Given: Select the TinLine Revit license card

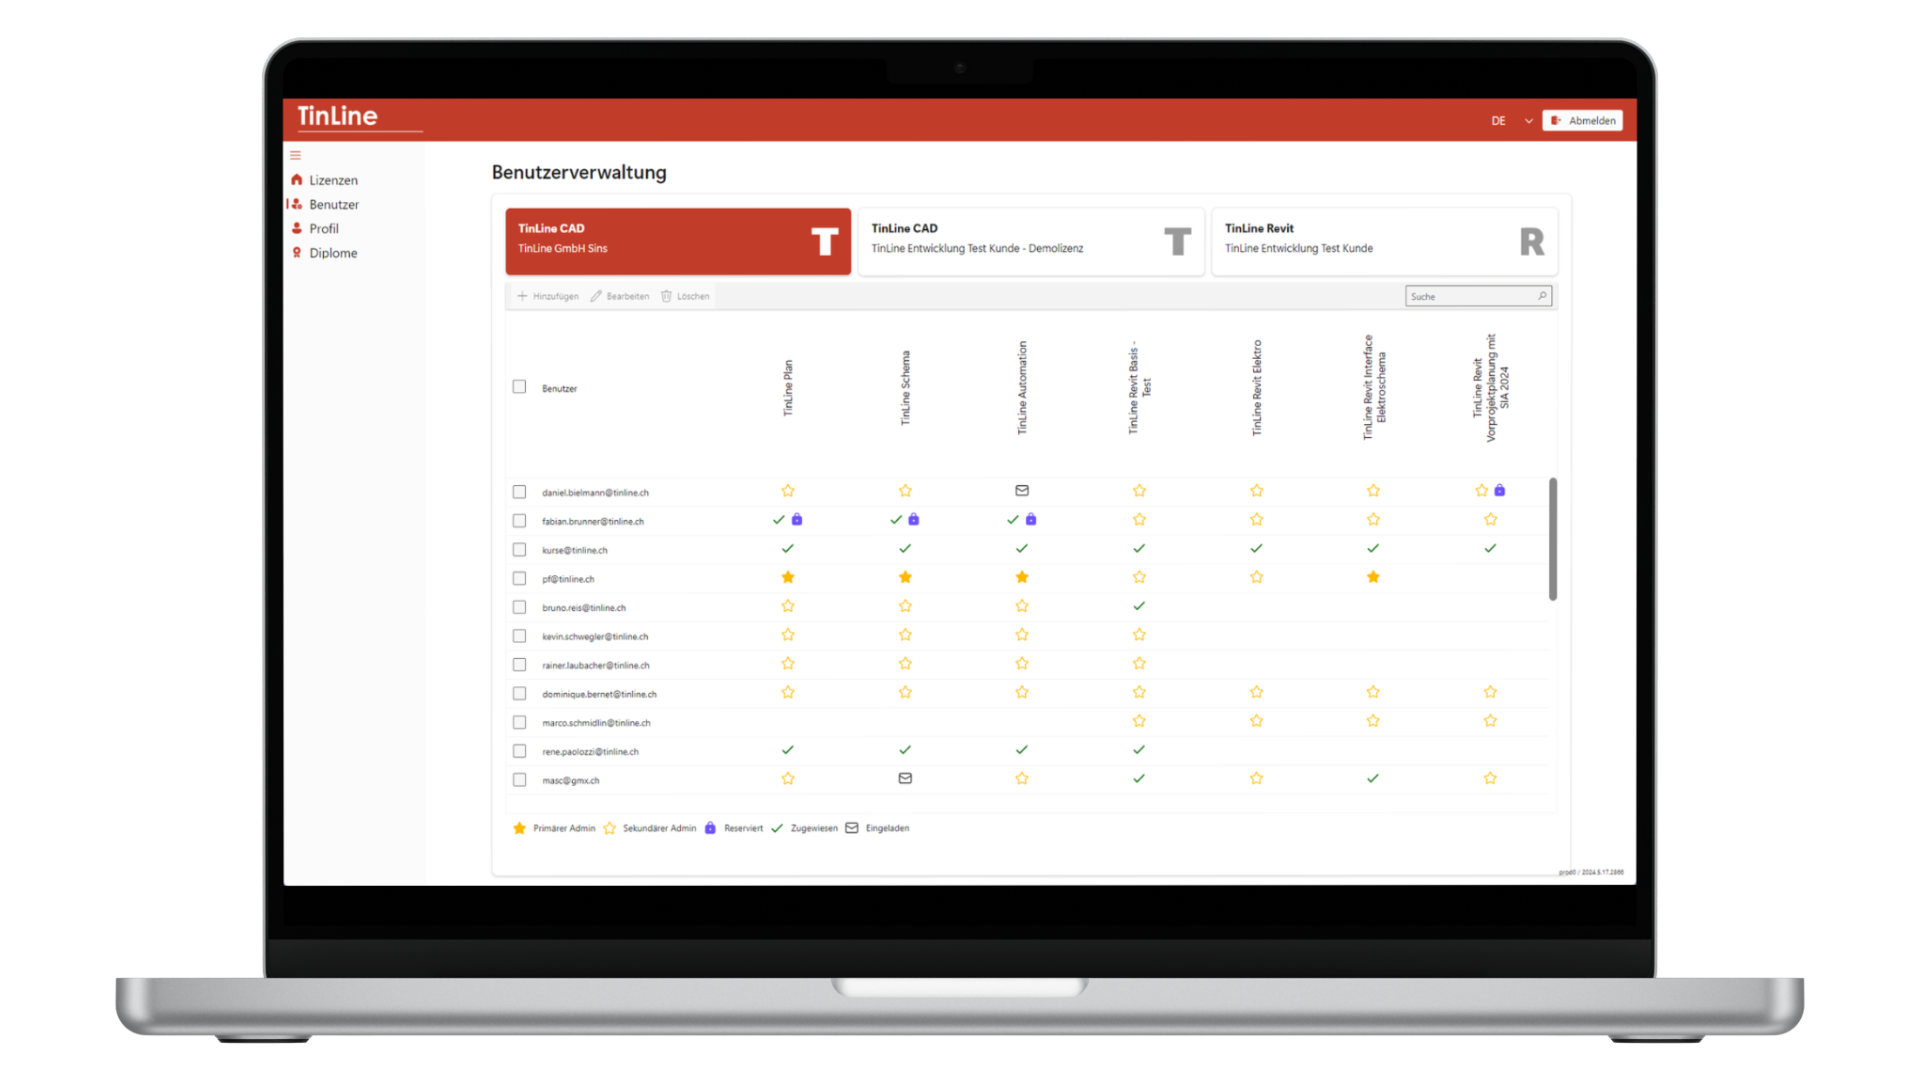Looking at the screenshot, I should (x=1385, y=241).
